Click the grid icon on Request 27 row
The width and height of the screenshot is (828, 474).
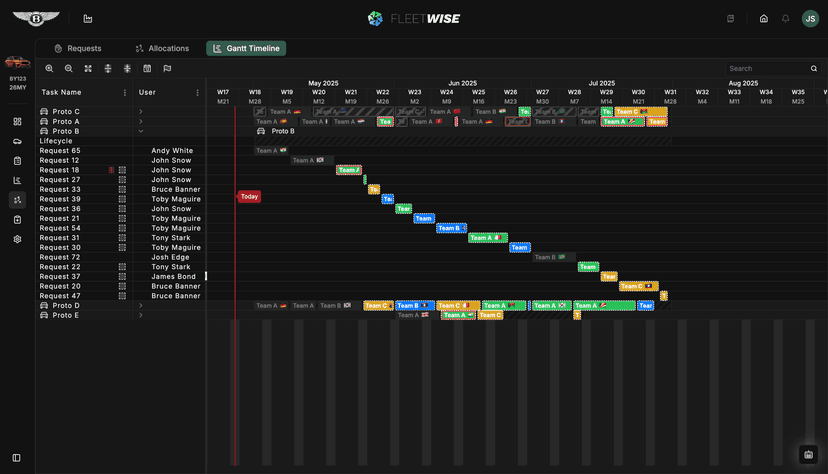[x=123, y=179]
